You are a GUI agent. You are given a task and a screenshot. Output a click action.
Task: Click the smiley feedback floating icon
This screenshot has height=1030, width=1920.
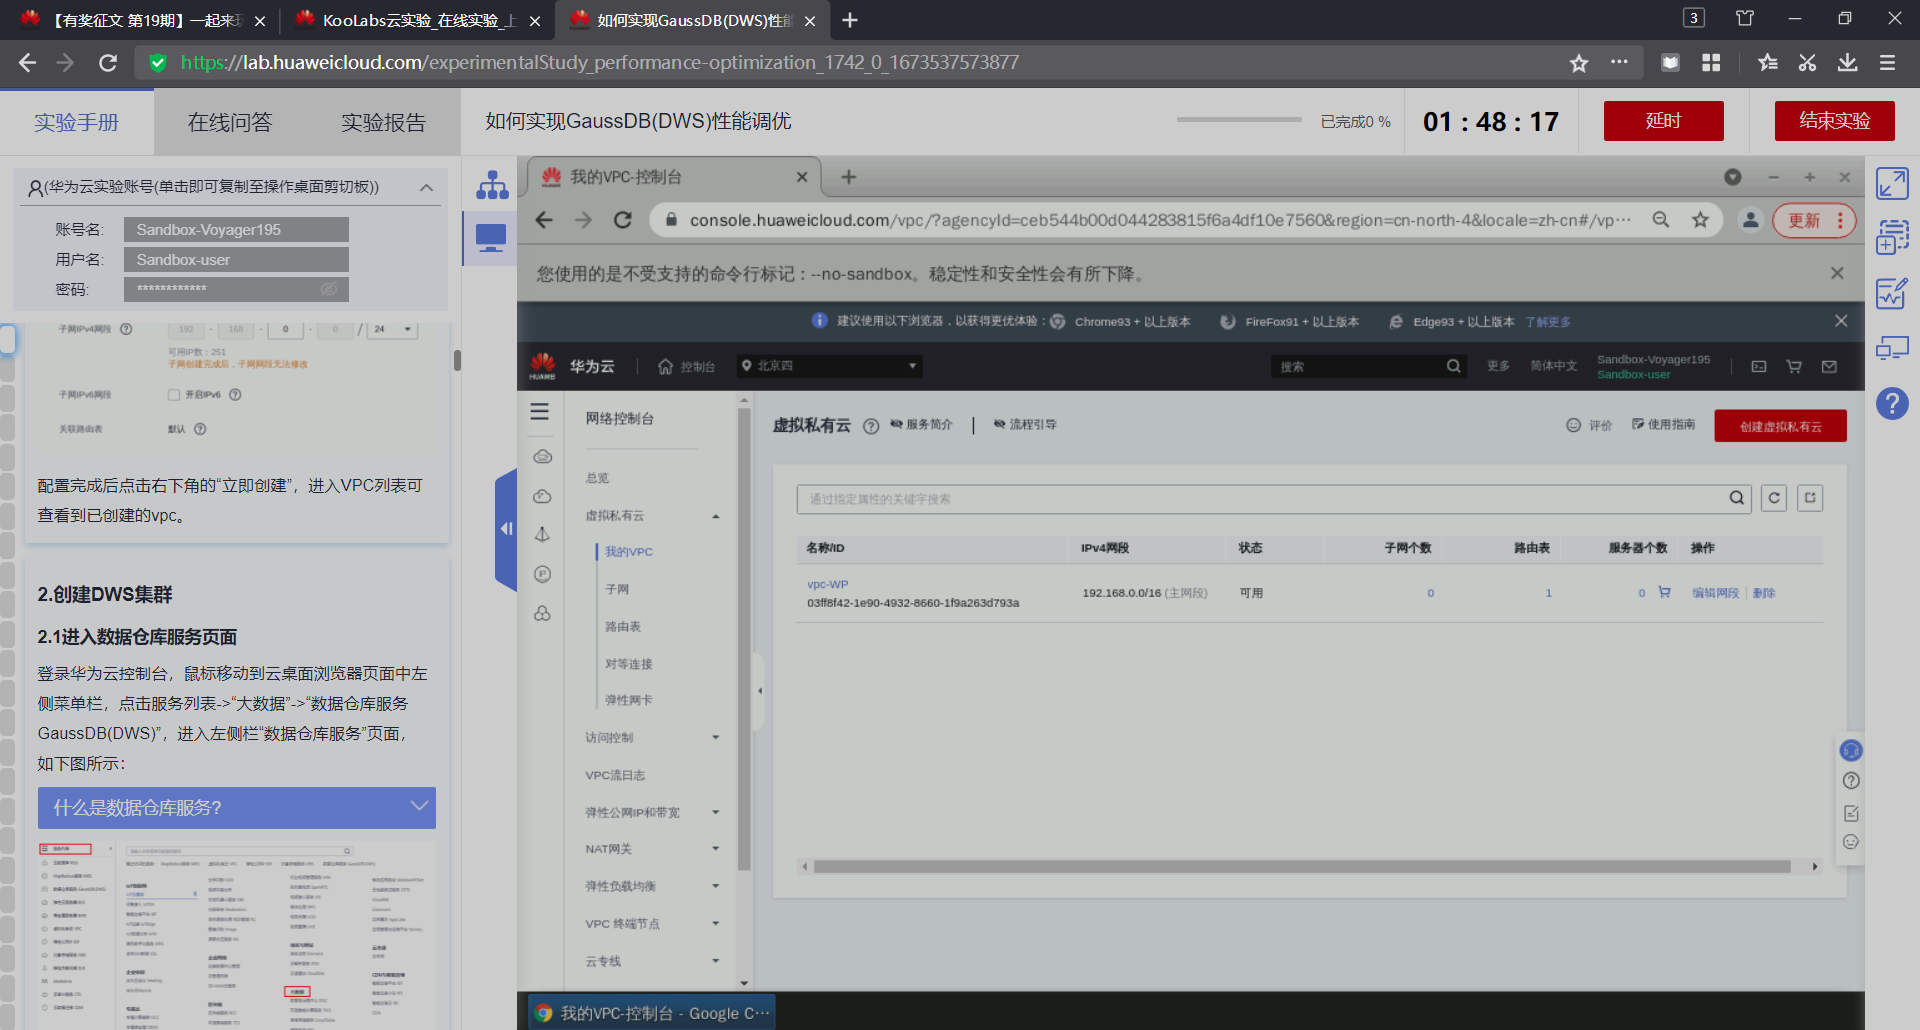1851,842
